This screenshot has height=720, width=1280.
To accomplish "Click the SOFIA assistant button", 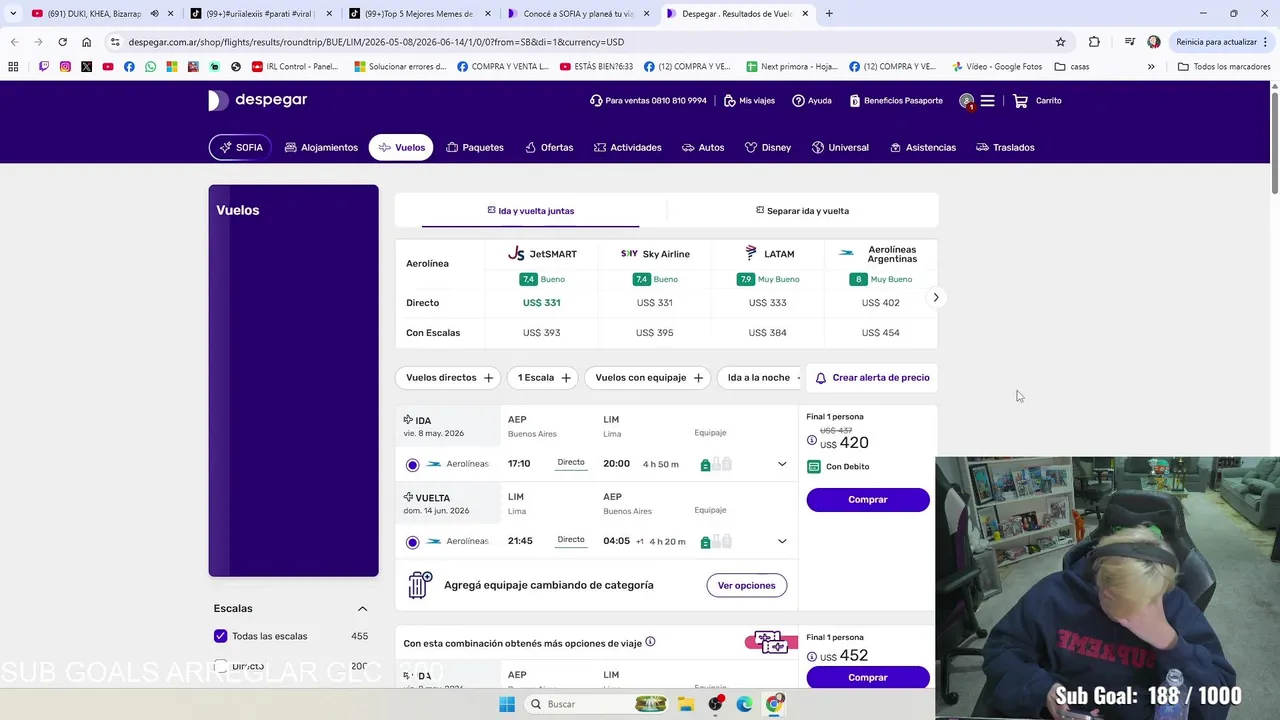I will (240, 147).
